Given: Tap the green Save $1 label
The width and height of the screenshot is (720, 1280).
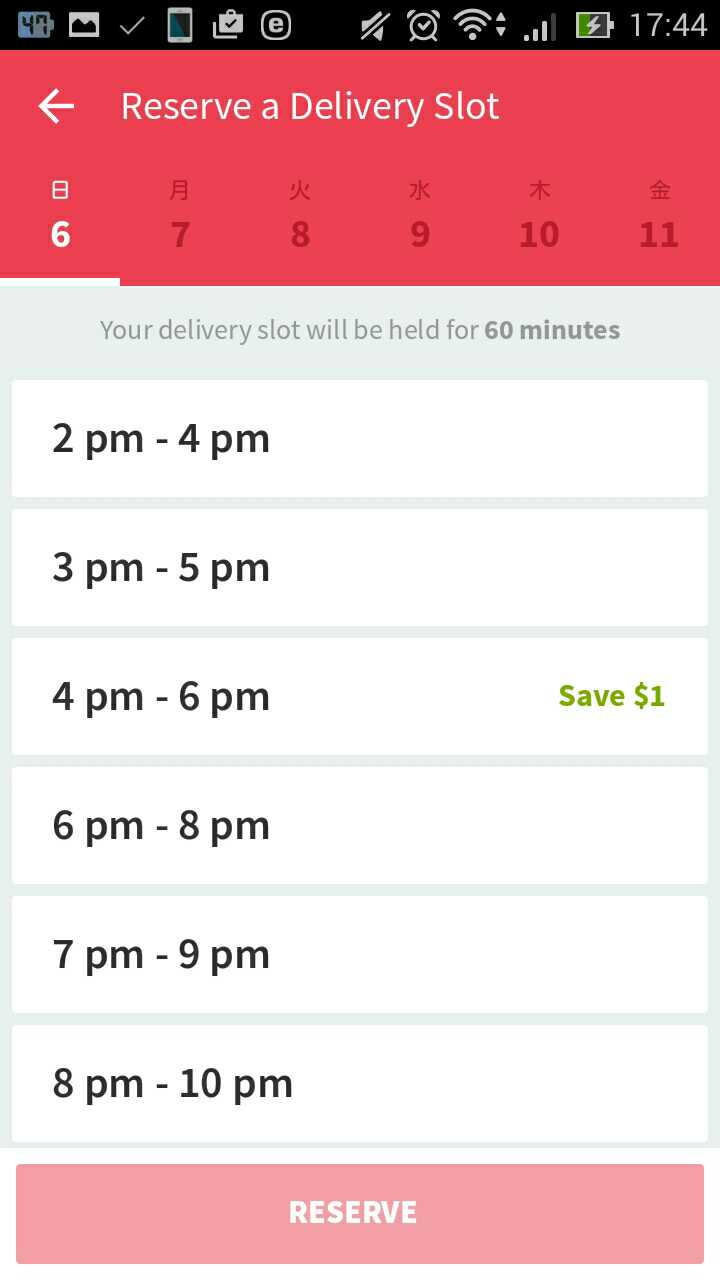Looking at the screenshot, I should click(x=611, y=696).
